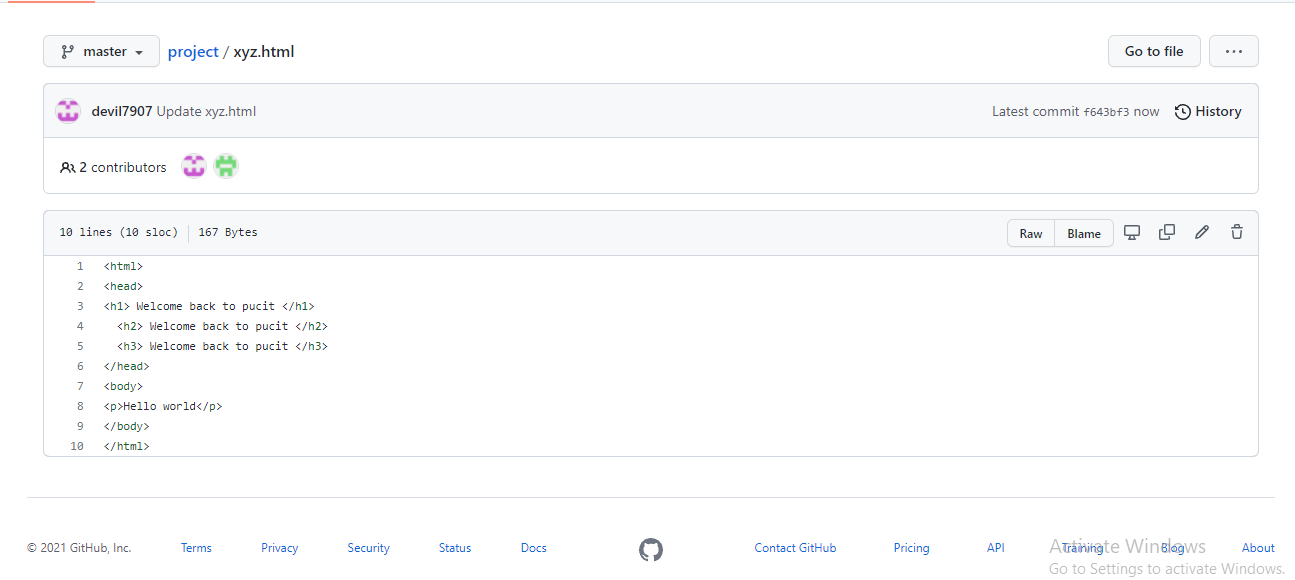
Task: Click the </head> code line
Action: coord(126,366)
